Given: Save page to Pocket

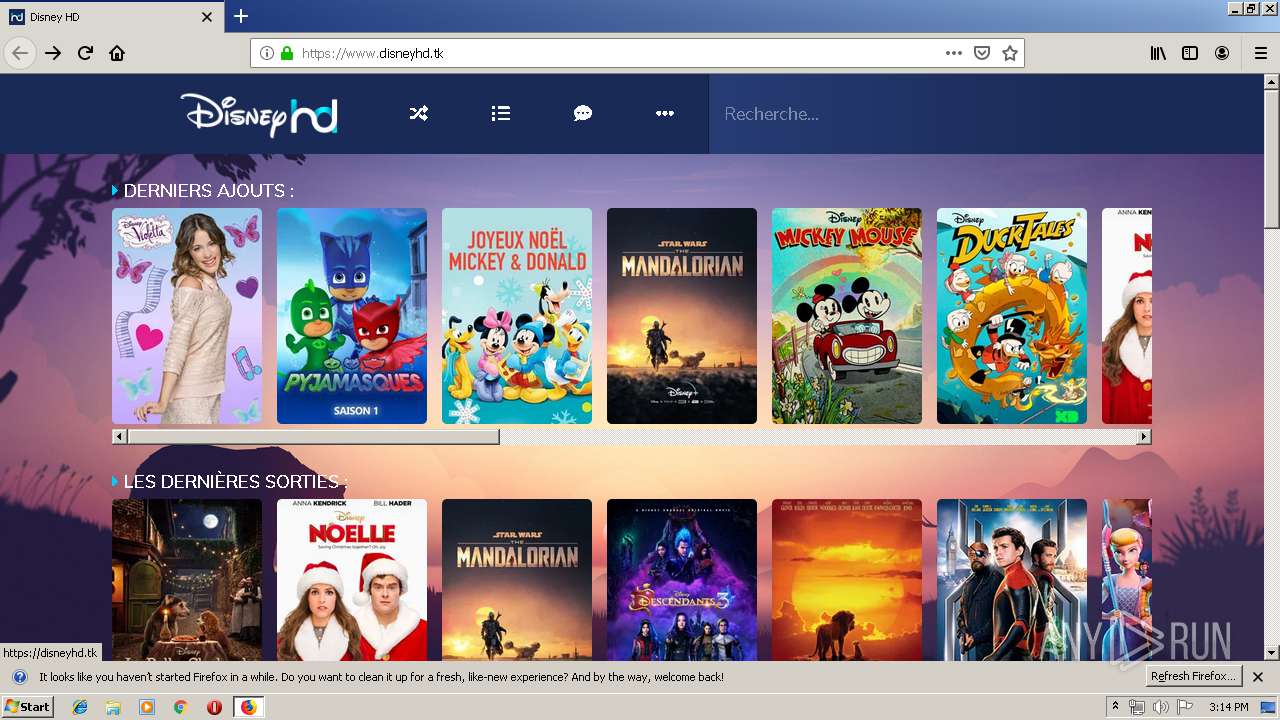Looking at the screenshot, I should tap(982, 53).
